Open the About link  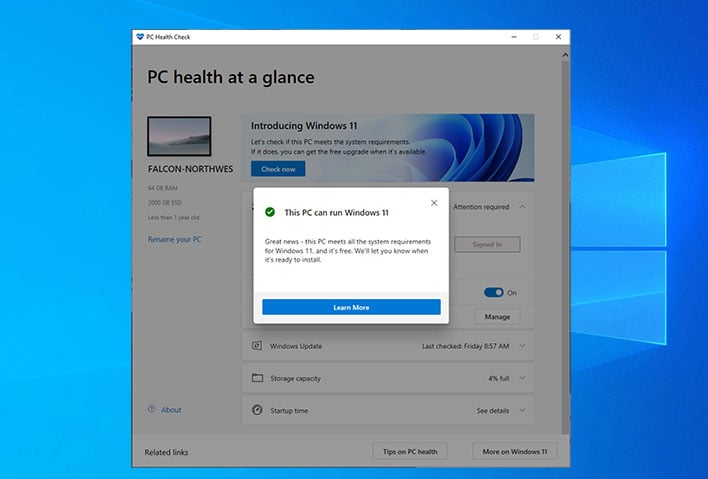click(x=171, y=410)
